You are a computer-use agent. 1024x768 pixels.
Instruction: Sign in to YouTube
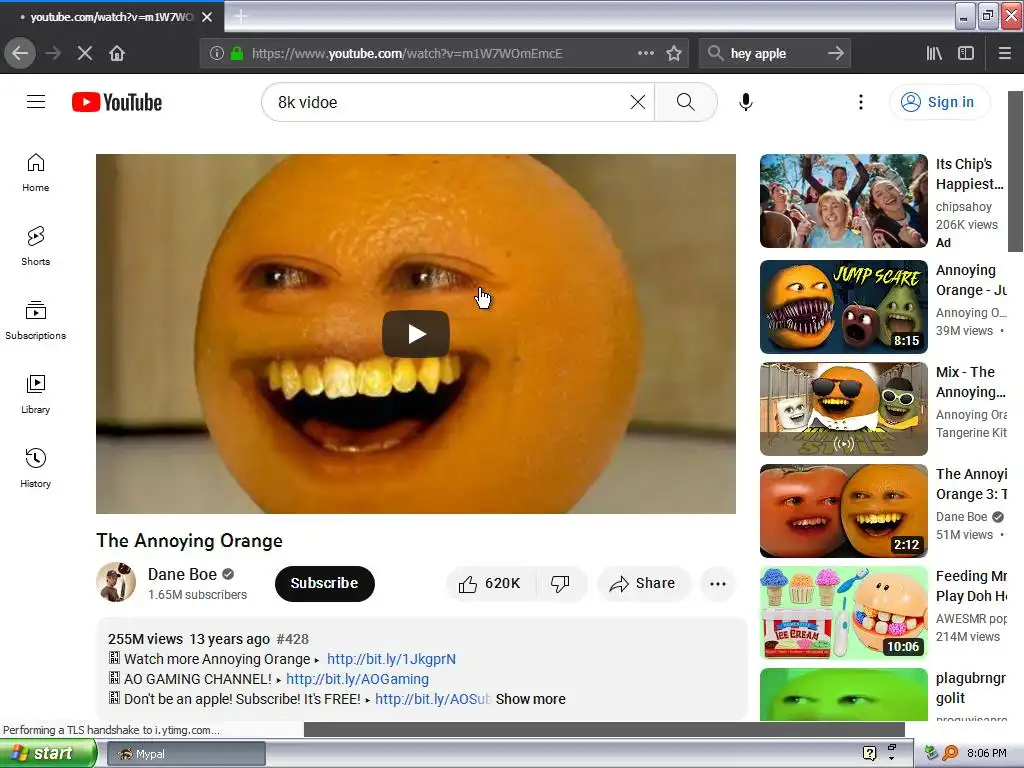click(x=939, y=102)
